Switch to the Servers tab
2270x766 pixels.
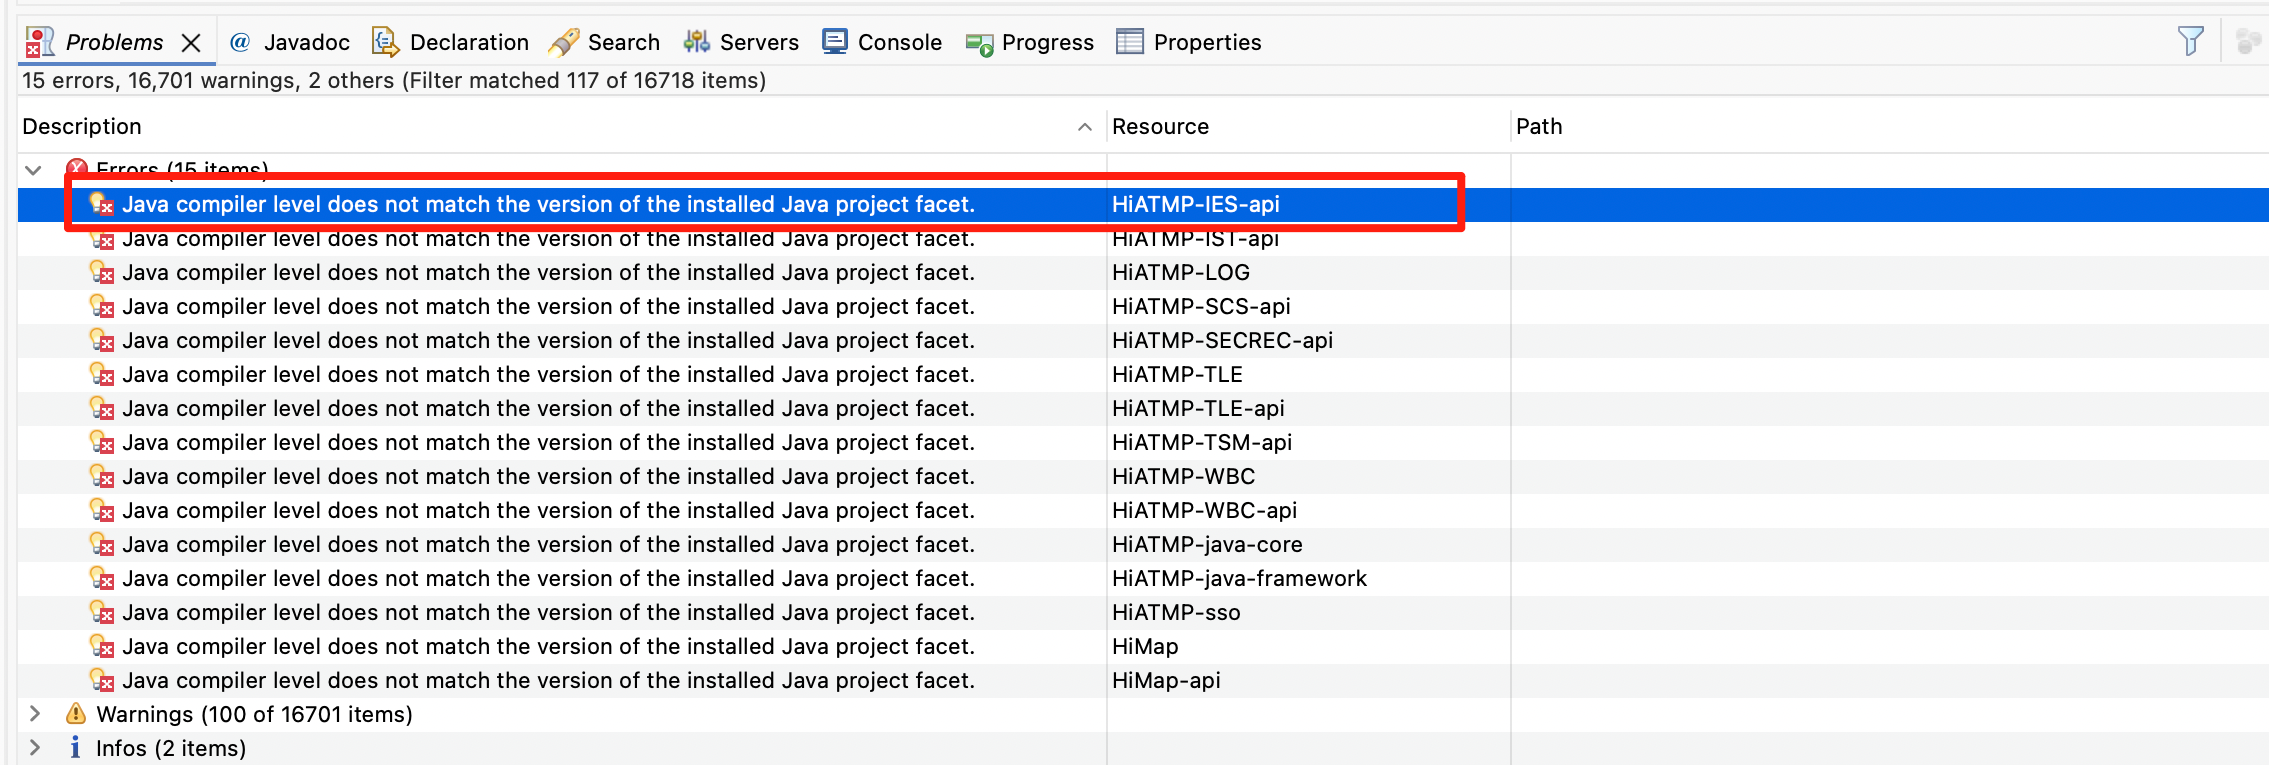(x=759, y=42)
